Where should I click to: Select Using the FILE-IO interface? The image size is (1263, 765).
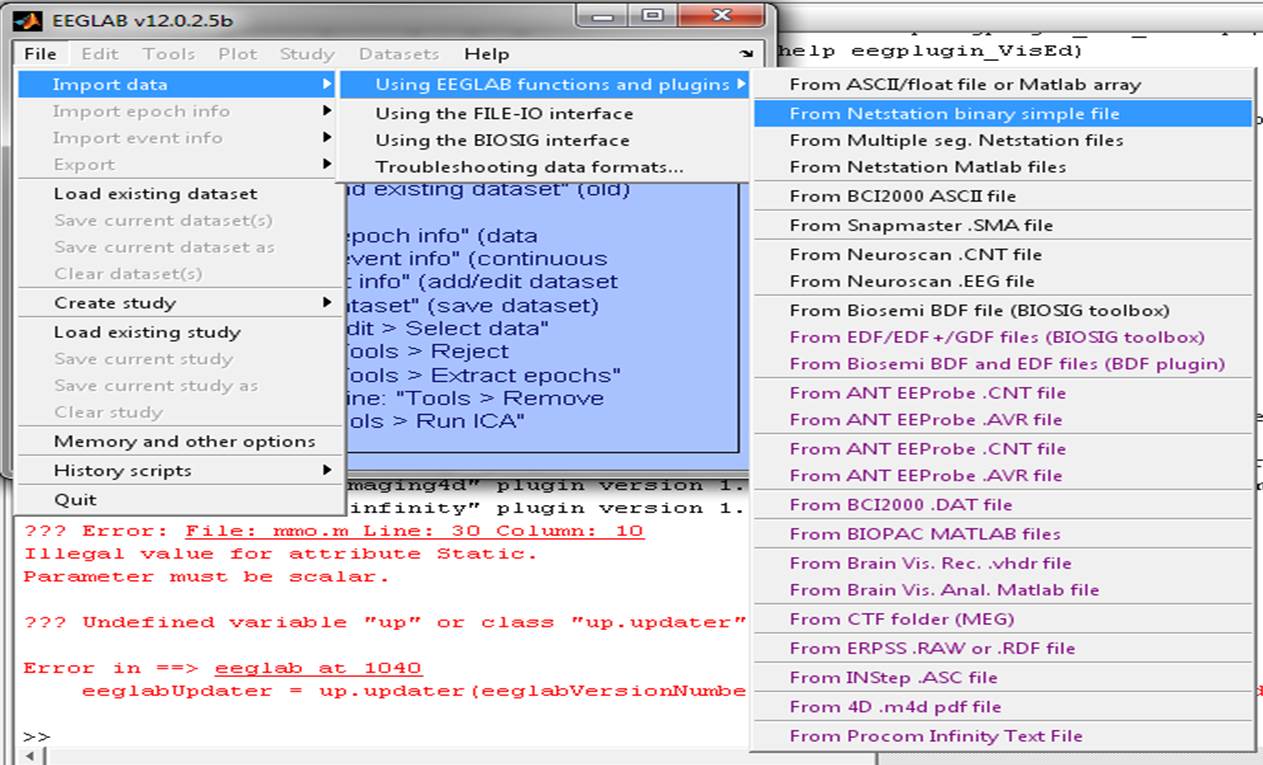[546, 114]
